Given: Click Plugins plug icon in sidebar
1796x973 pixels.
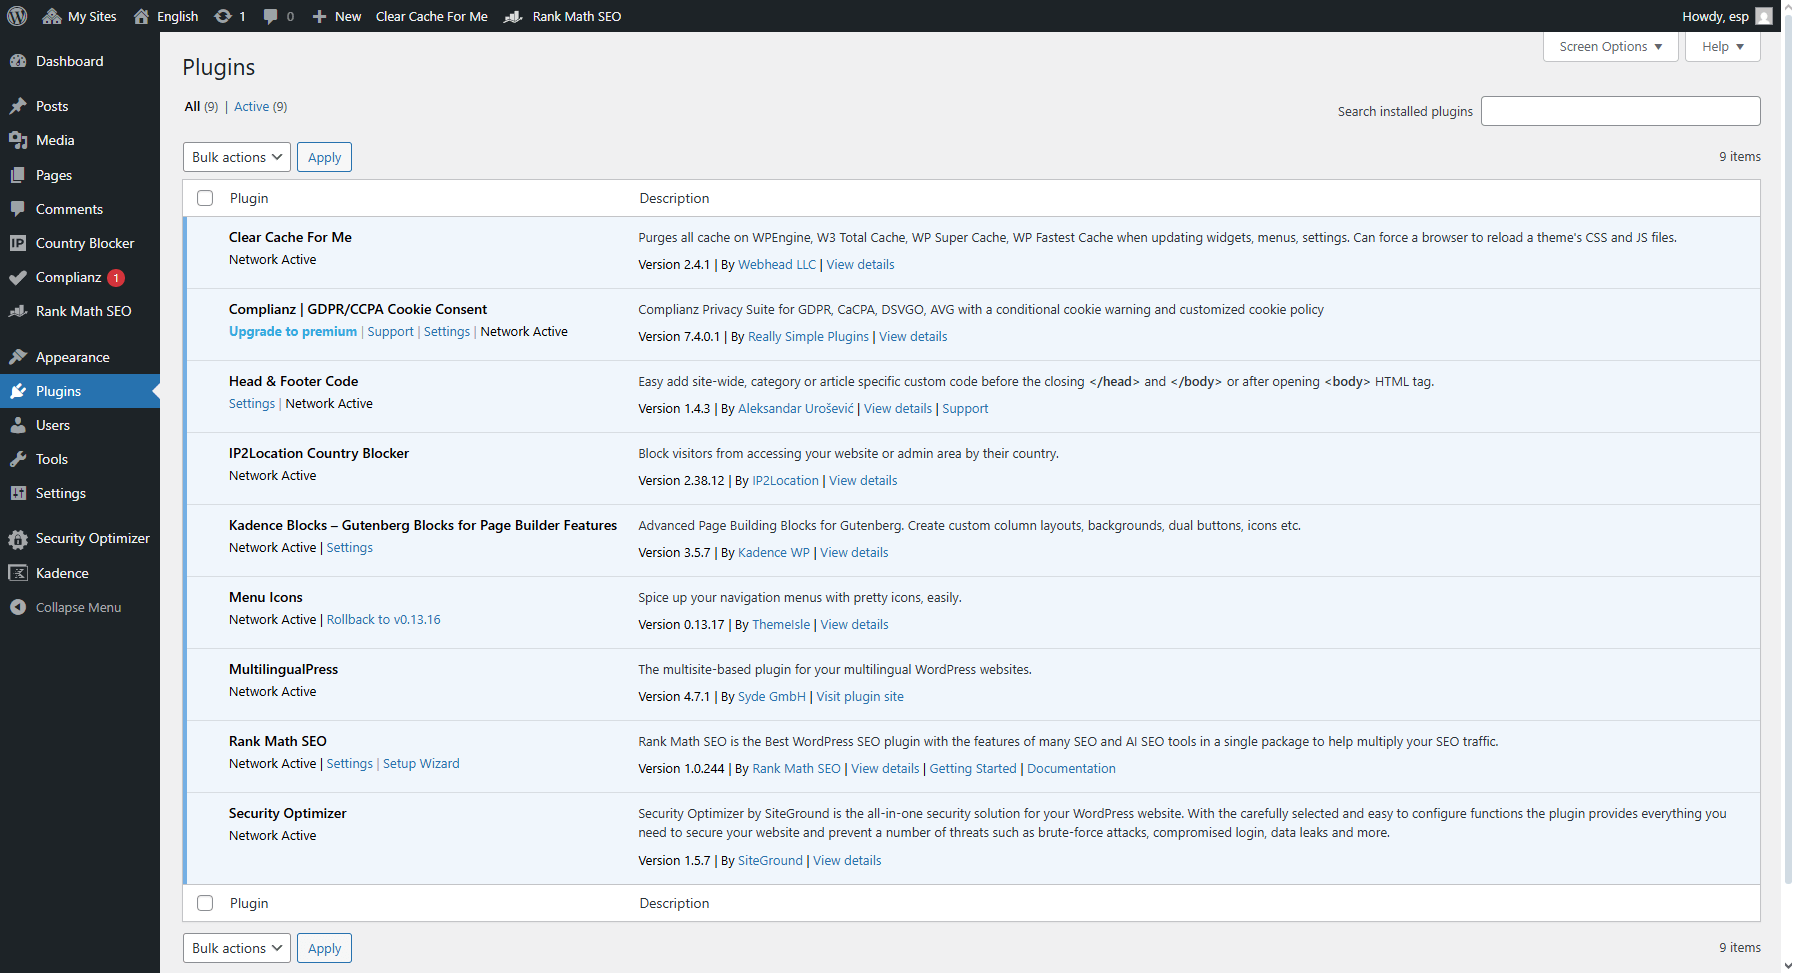Looking at the screenshot, I should [18, 391].
